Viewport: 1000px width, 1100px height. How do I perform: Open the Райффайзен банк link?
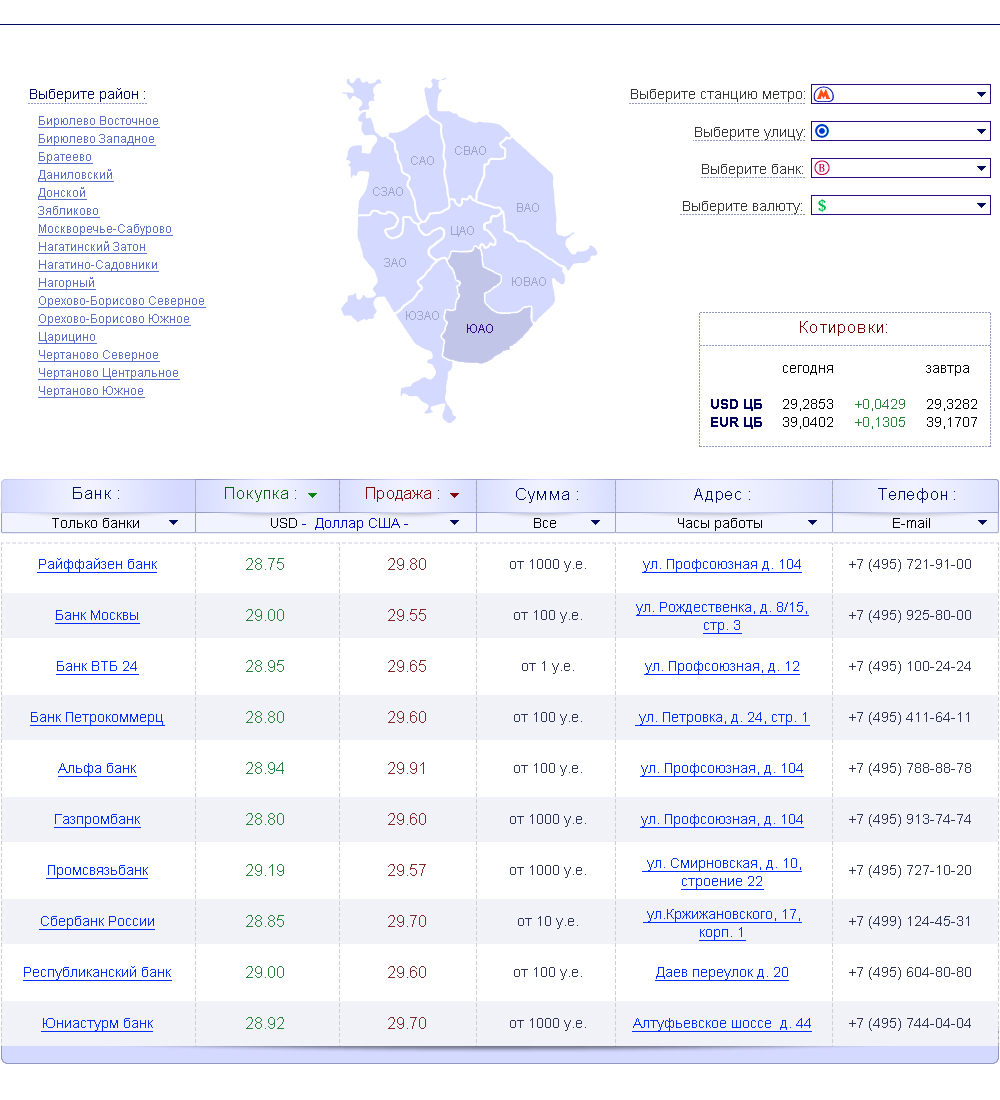pos(97,564)
